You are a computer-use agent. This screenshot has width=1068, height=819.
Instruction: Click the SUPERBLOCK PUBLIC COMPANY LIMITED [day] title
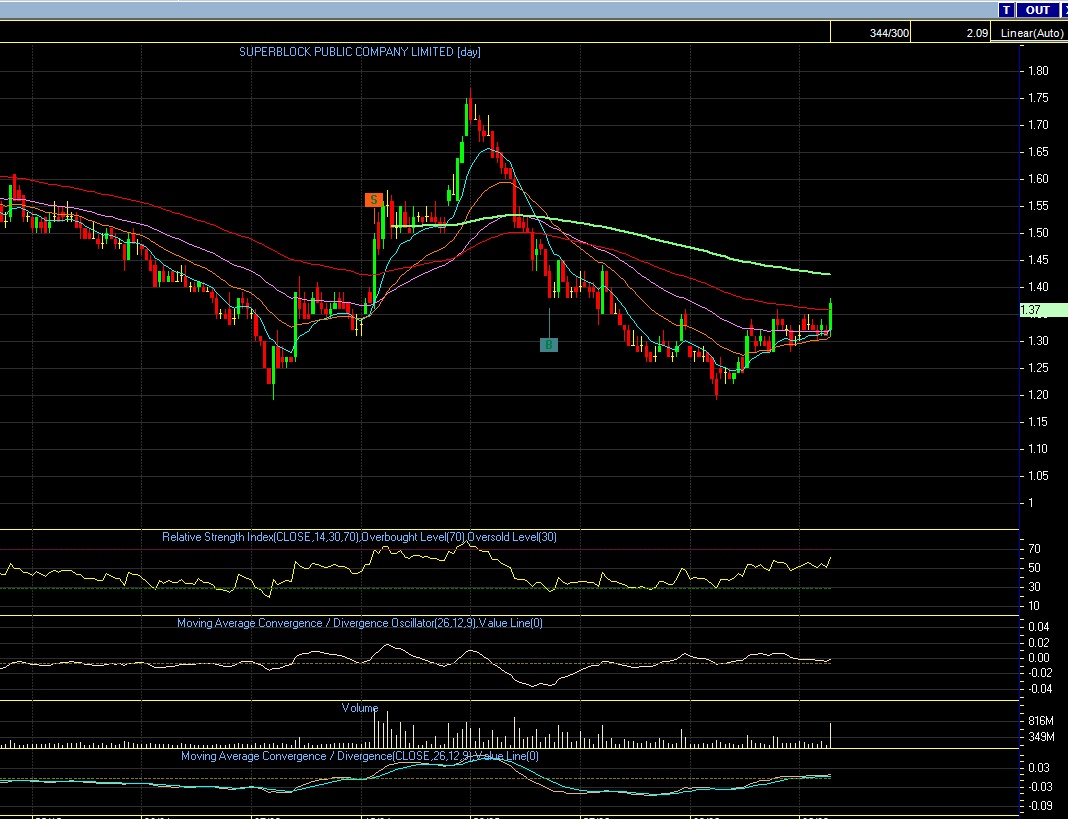(360, 52)
